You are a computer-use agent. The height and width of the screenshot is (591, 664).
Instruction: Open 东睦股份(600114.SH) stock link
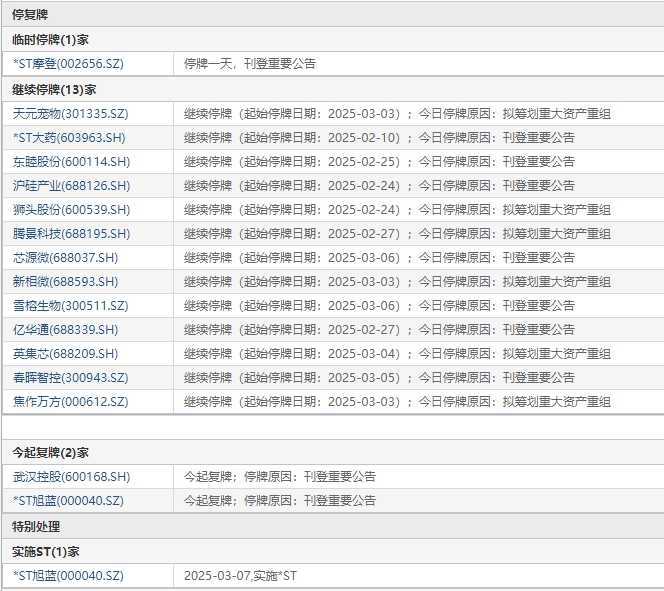pos(71,162)
